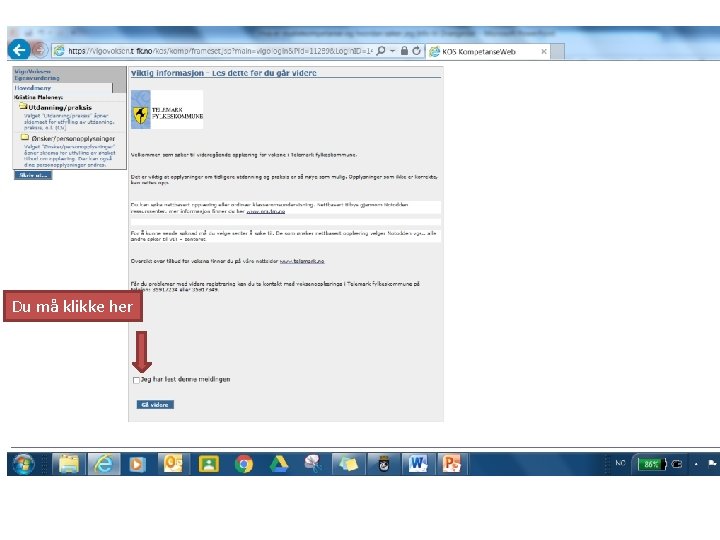
Task: Open the Utdanning/praksis folder icon
Action: pyautogui.click(x=23, y=107)
